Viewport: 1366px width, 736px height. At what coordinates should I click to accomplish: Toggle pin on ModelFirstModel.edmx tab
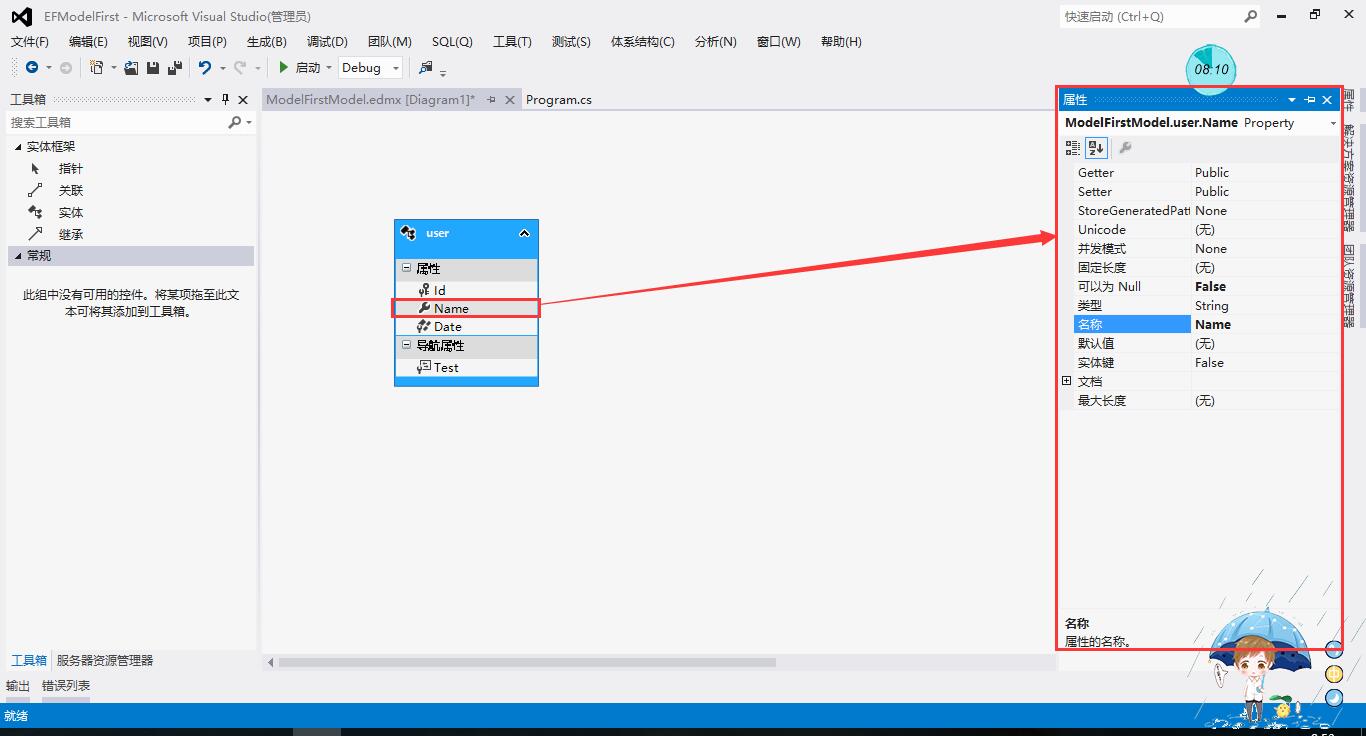pos(491,99)
